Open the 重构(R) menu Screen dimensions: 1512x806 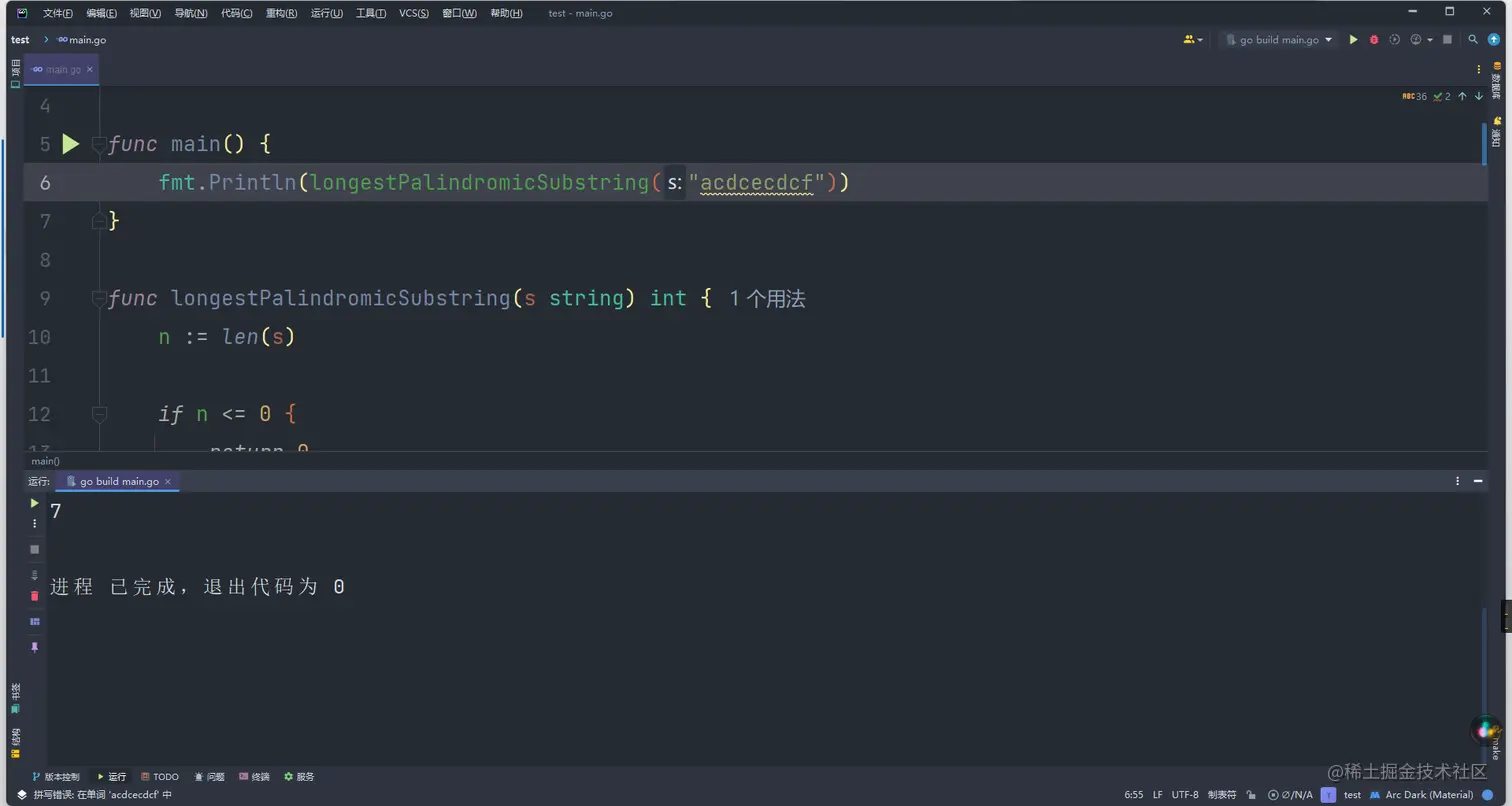(x=281, y=13)
